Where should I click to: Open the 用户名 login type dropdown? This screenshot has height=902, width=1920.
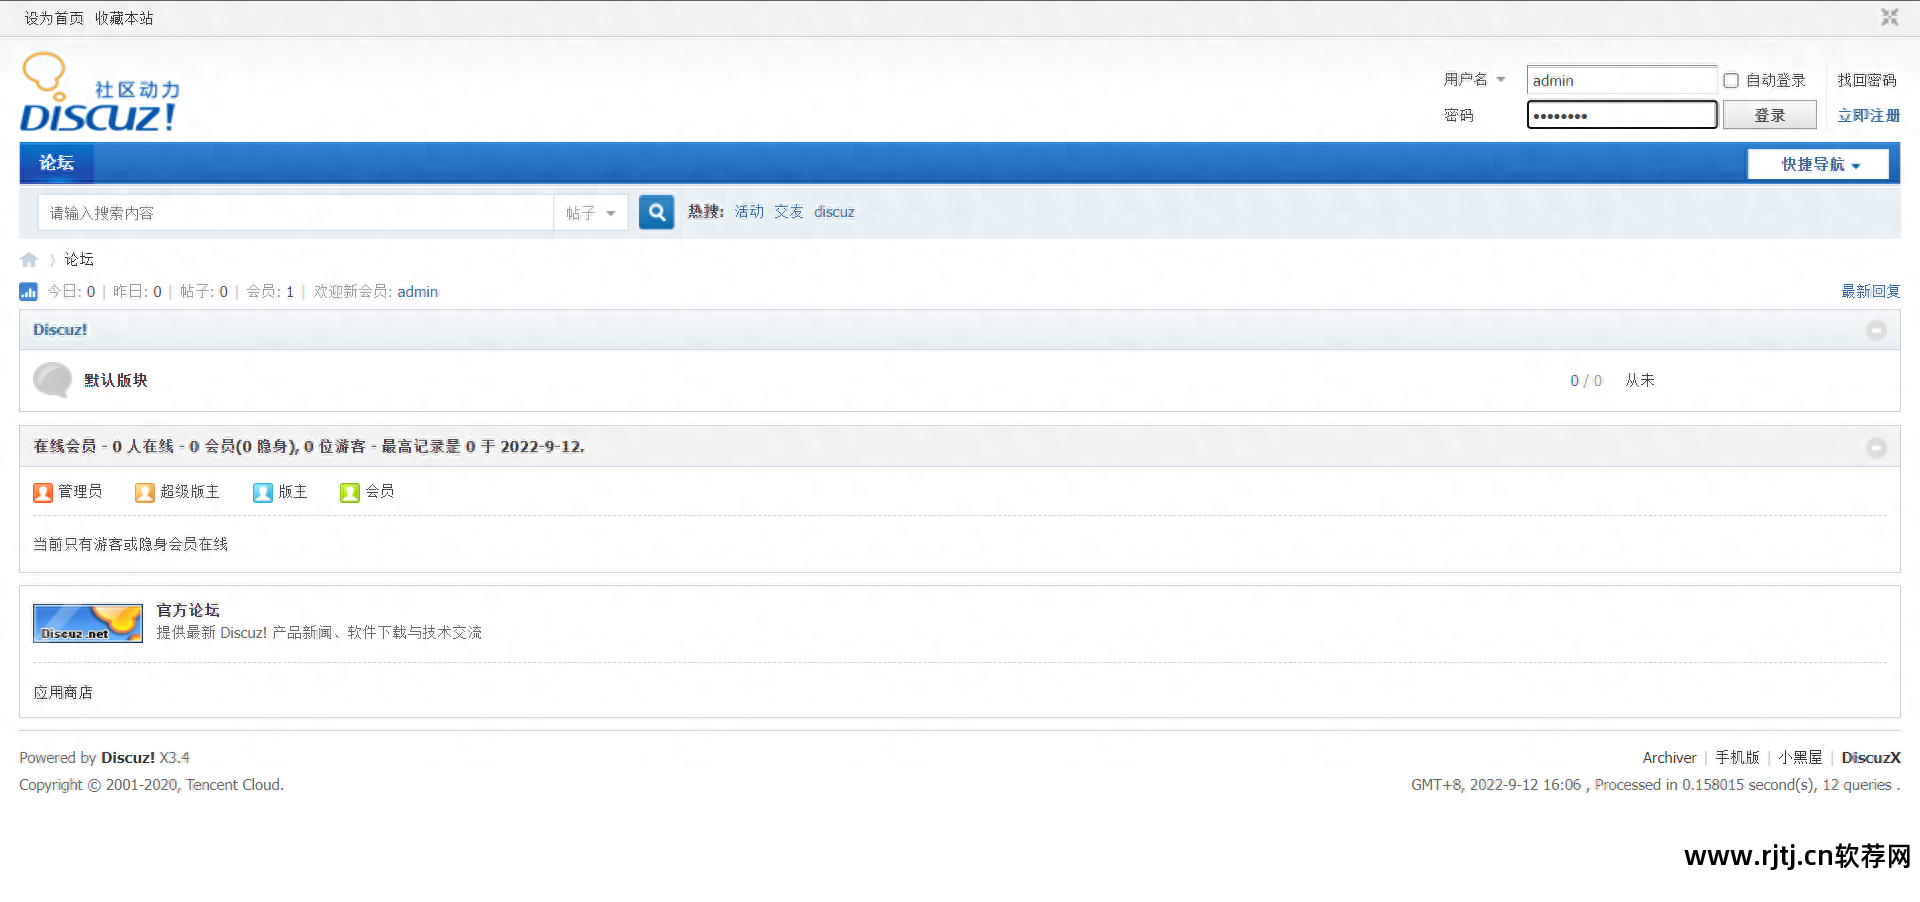(1474, 79)
